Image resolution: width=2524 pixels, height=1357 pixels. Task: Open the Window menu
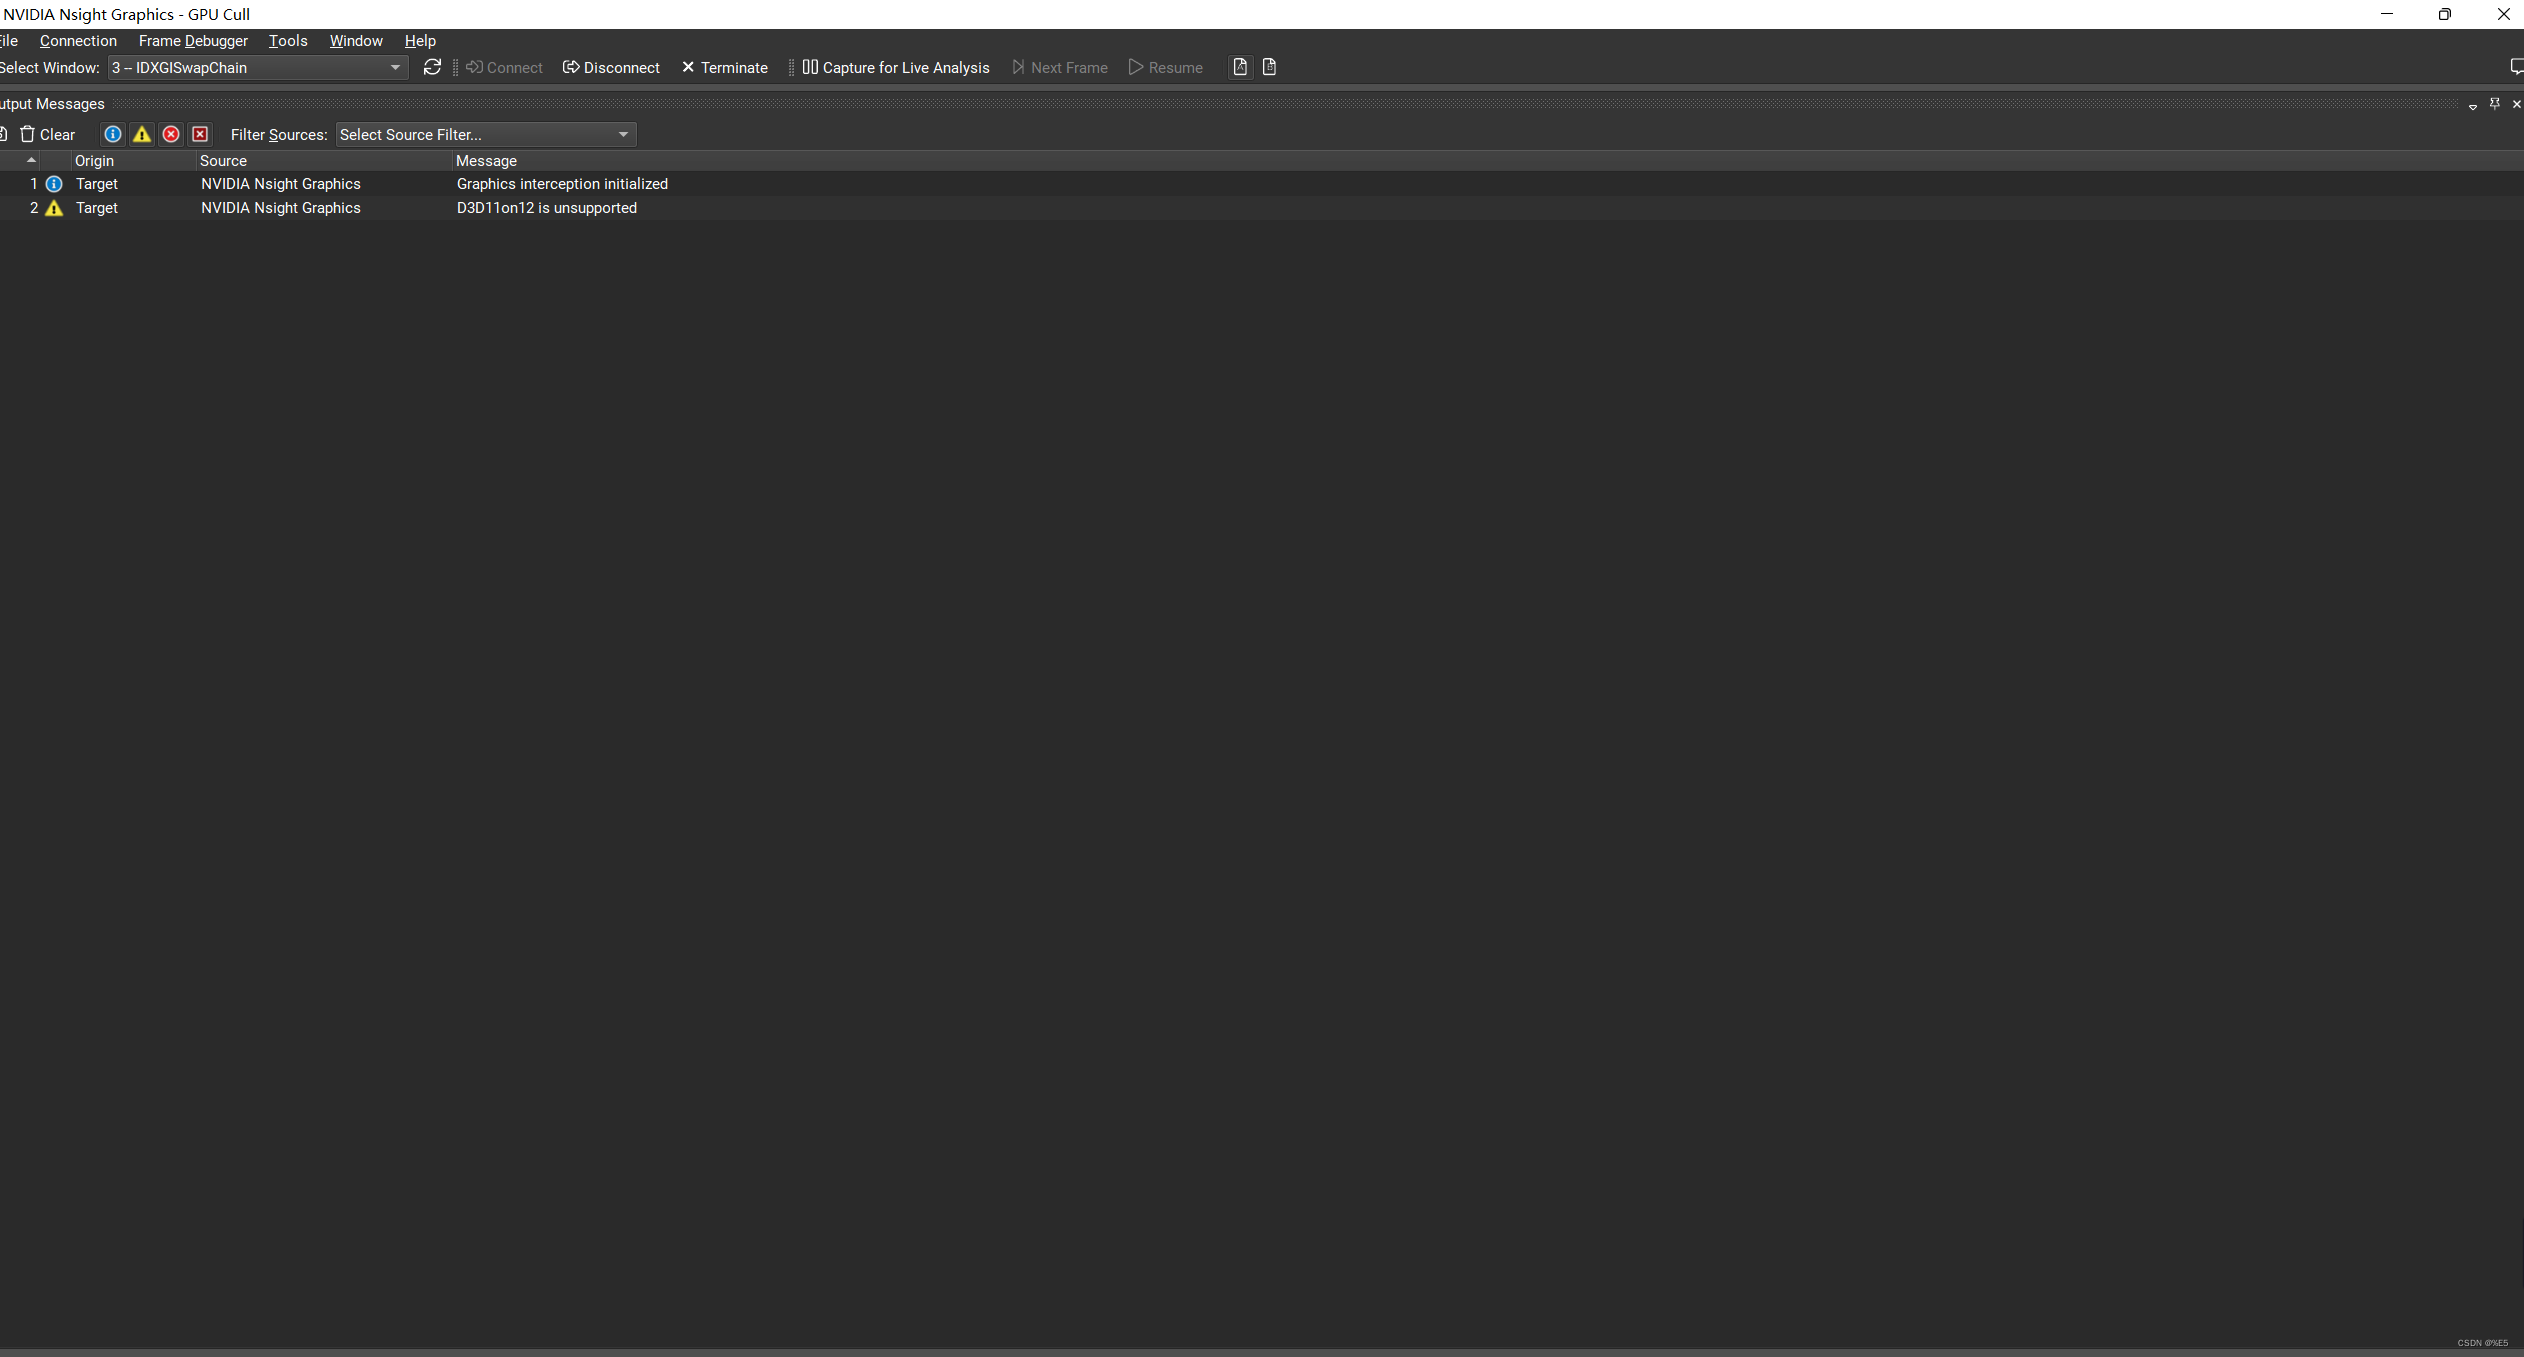coord(356,41)
